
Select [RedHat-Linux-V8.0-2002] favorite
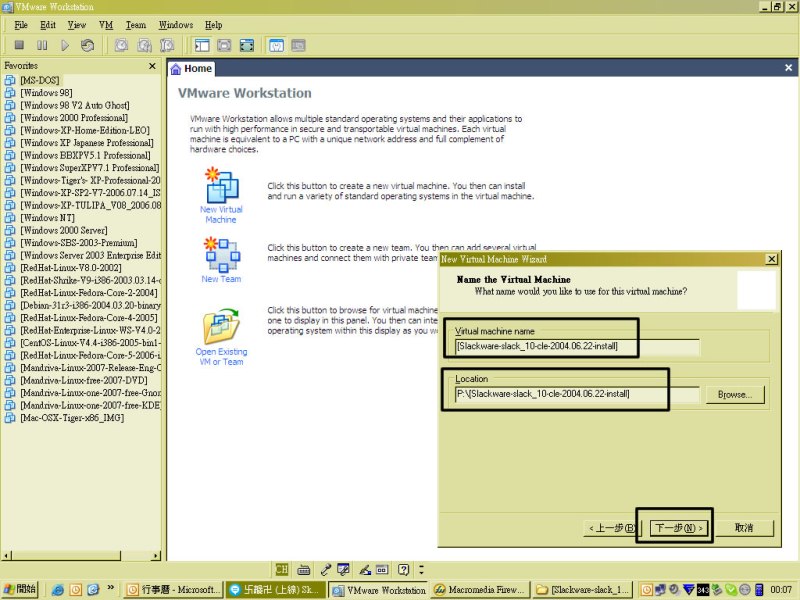point(71,268)
